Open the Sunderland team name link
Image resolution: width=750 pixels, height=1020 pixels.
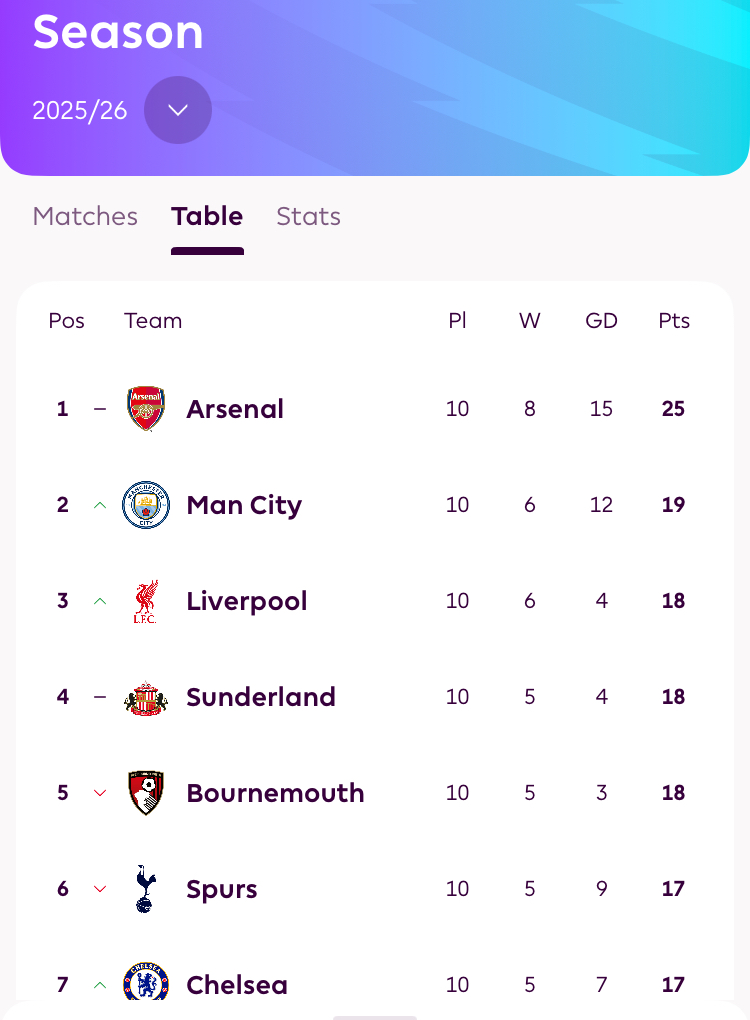pos(261,697)
